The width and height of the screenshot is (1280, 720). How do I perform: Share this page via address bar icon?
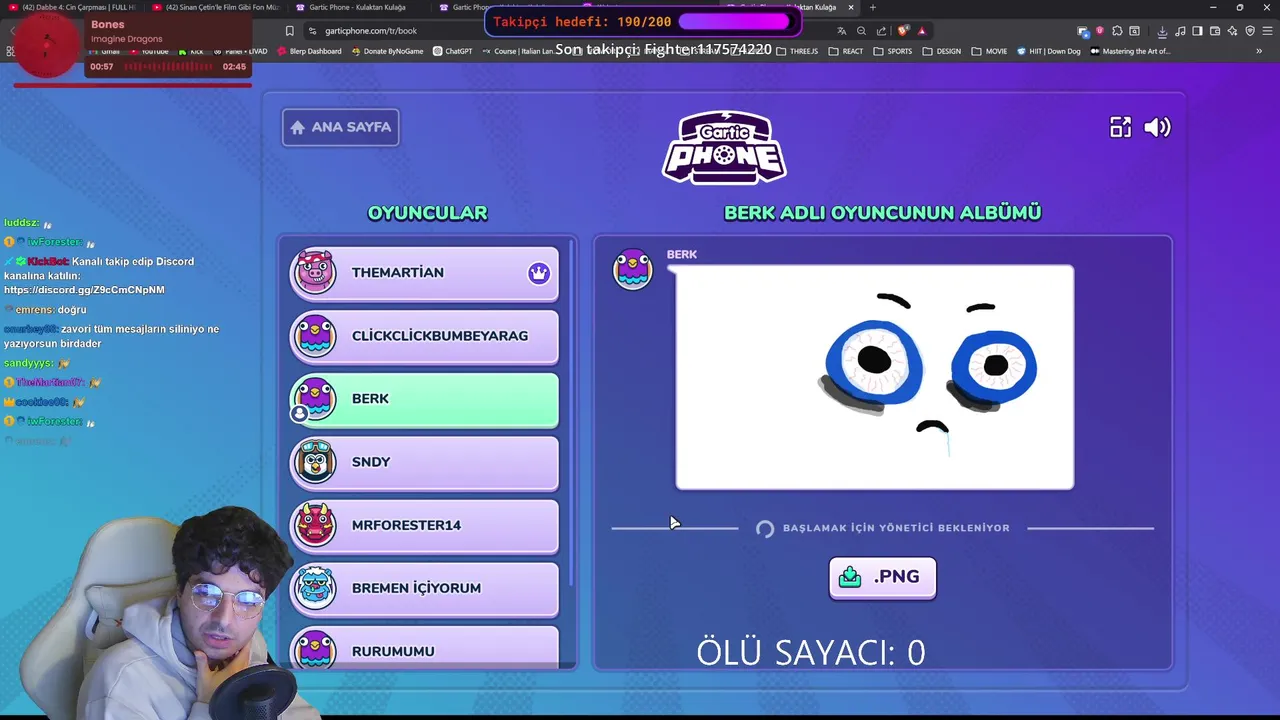[881, 31]
